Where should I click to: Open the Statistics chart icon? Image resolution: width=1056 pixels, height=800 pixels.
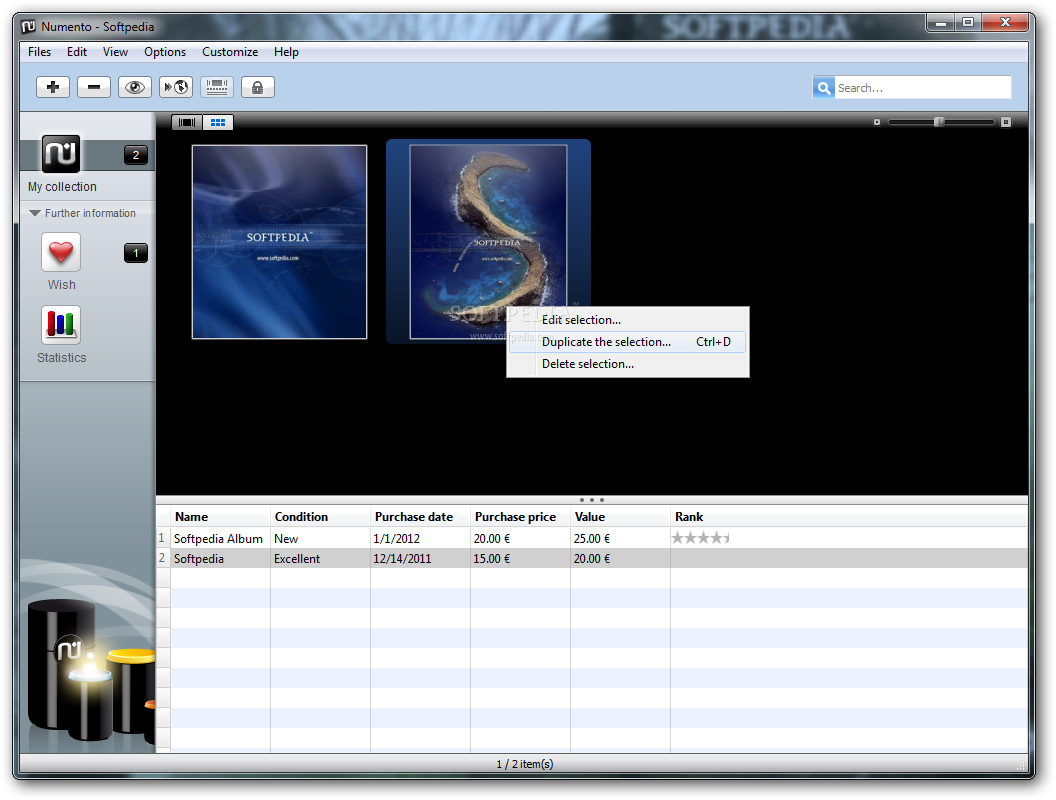click(61, 325)
